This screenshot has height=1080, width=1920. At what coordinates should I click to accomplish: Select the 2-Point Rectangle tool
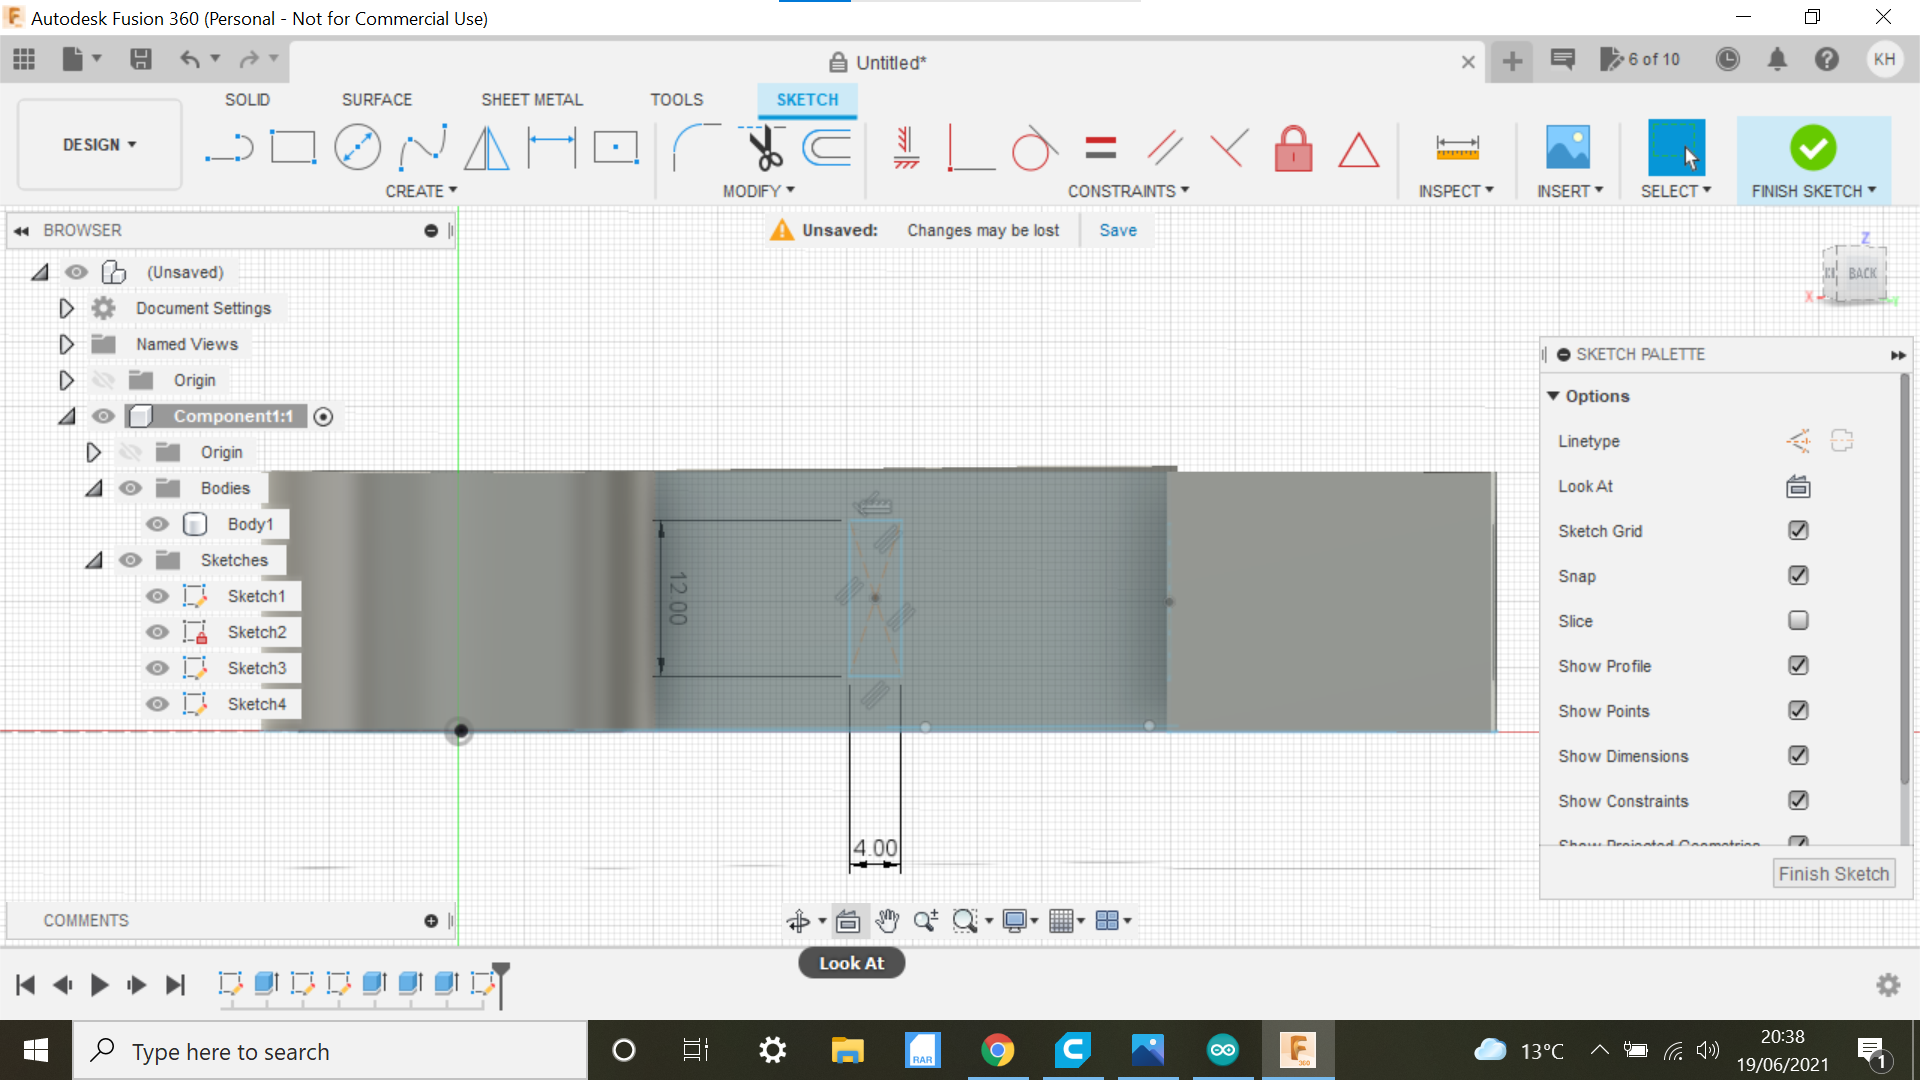pyautogui.click(x=293, y=148)
